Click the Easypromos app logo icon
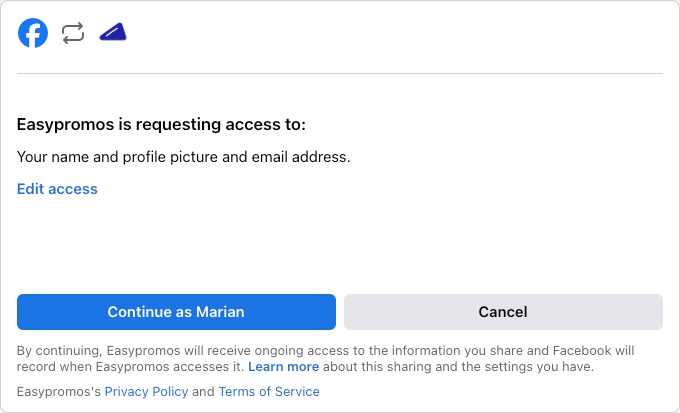The height and width of the screenshot is (413, 680). point(113,33)
